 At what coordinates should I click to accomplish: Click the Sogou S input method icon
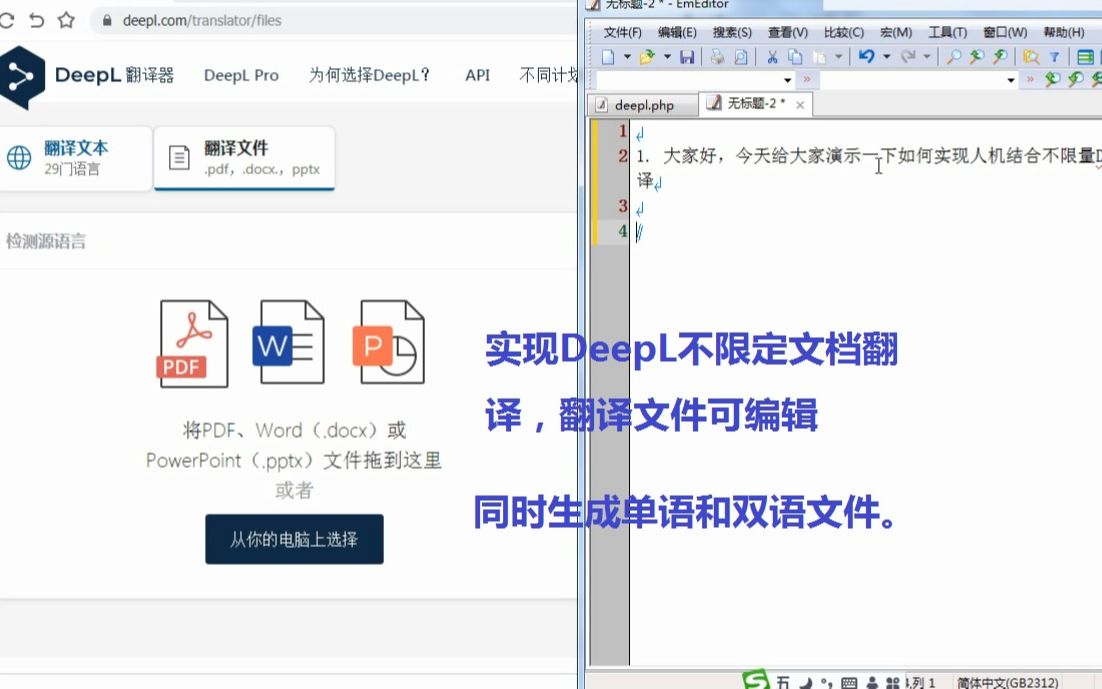click(756, 679)
